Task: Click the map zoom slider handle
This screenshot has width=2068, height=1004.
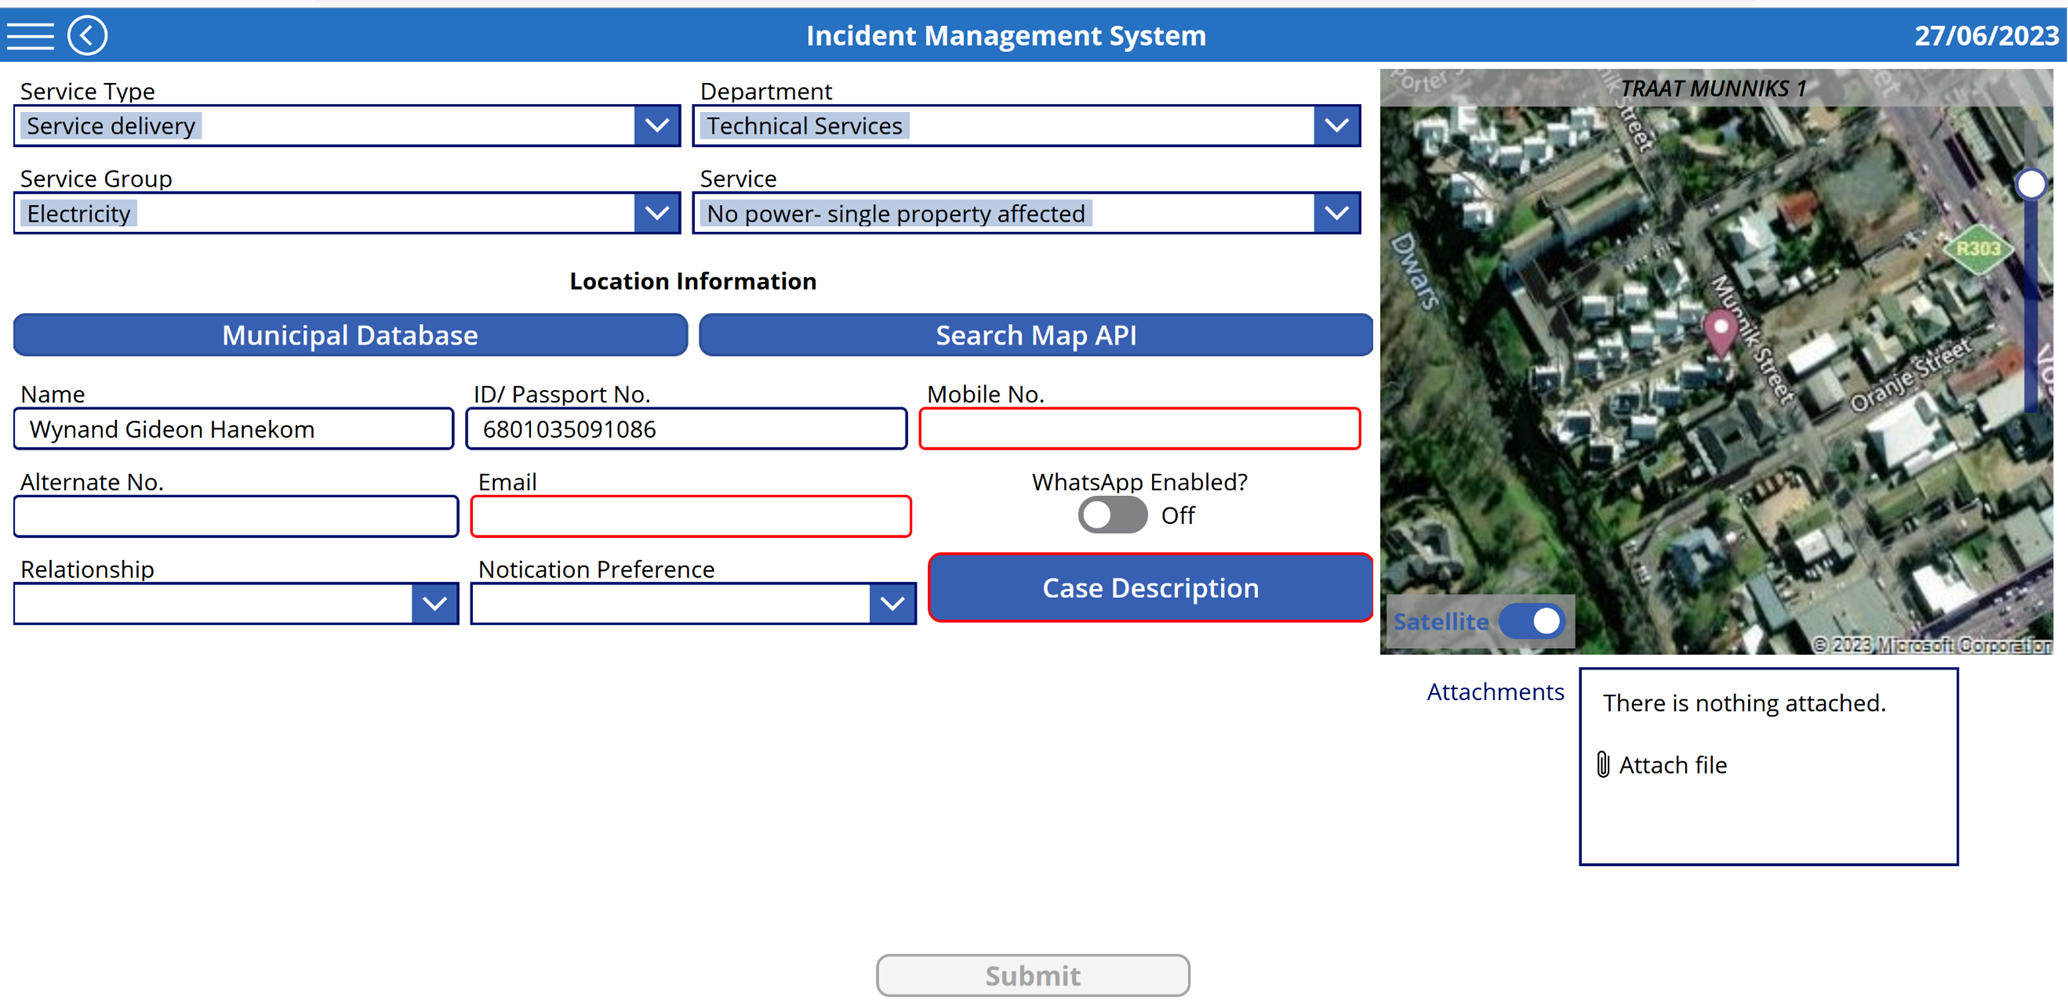Action: pyautogui.click(x=2031, y=184)
